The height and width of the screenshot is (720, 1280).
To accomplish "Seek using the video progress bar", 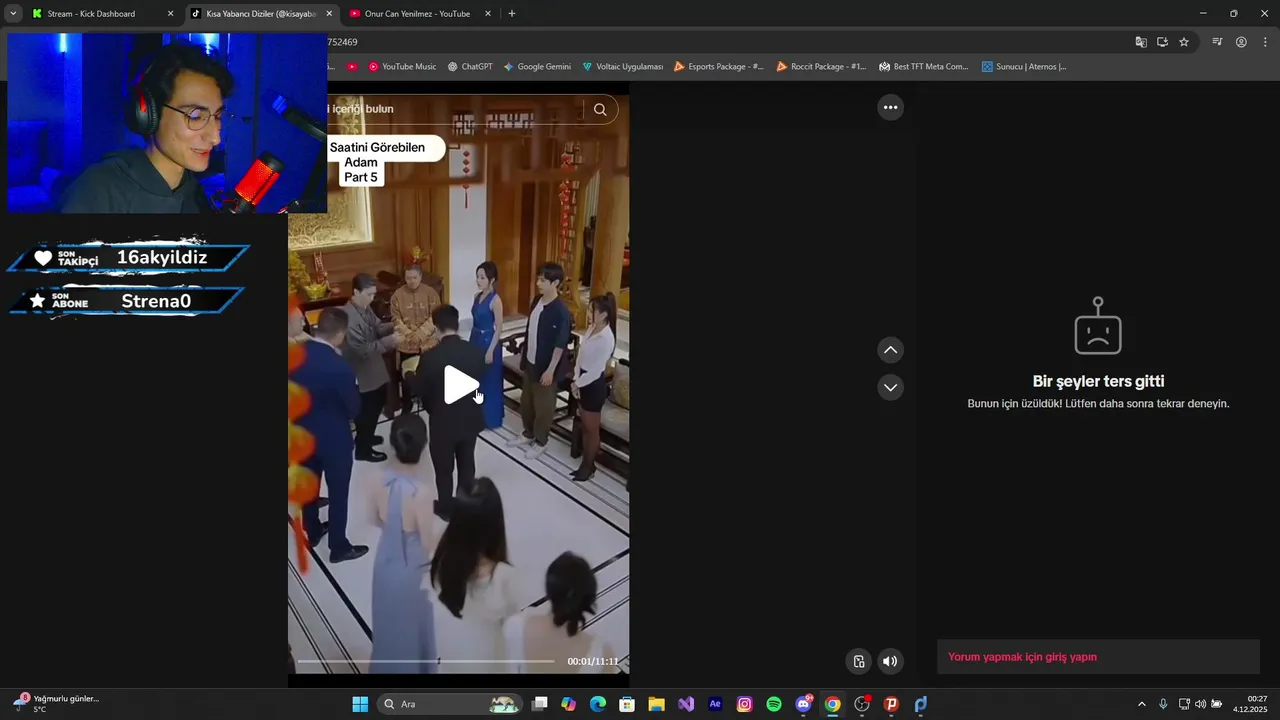I will 426,661.
